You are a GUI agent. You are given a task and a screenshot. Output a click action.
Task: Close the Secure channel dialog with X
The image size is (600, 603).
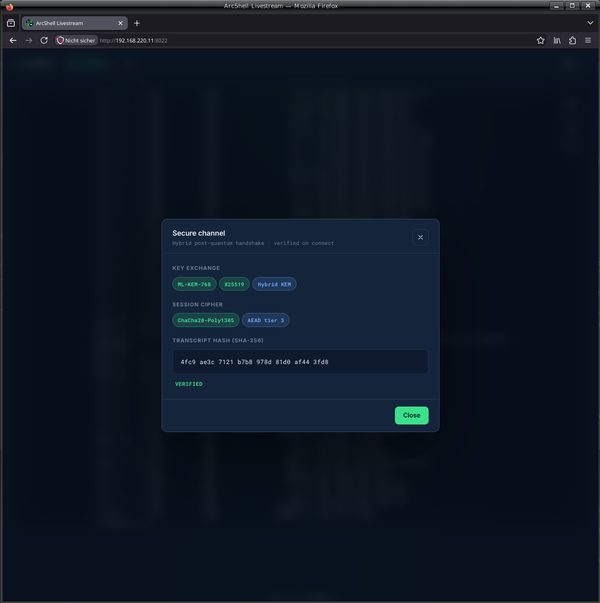tap(420, 237)
